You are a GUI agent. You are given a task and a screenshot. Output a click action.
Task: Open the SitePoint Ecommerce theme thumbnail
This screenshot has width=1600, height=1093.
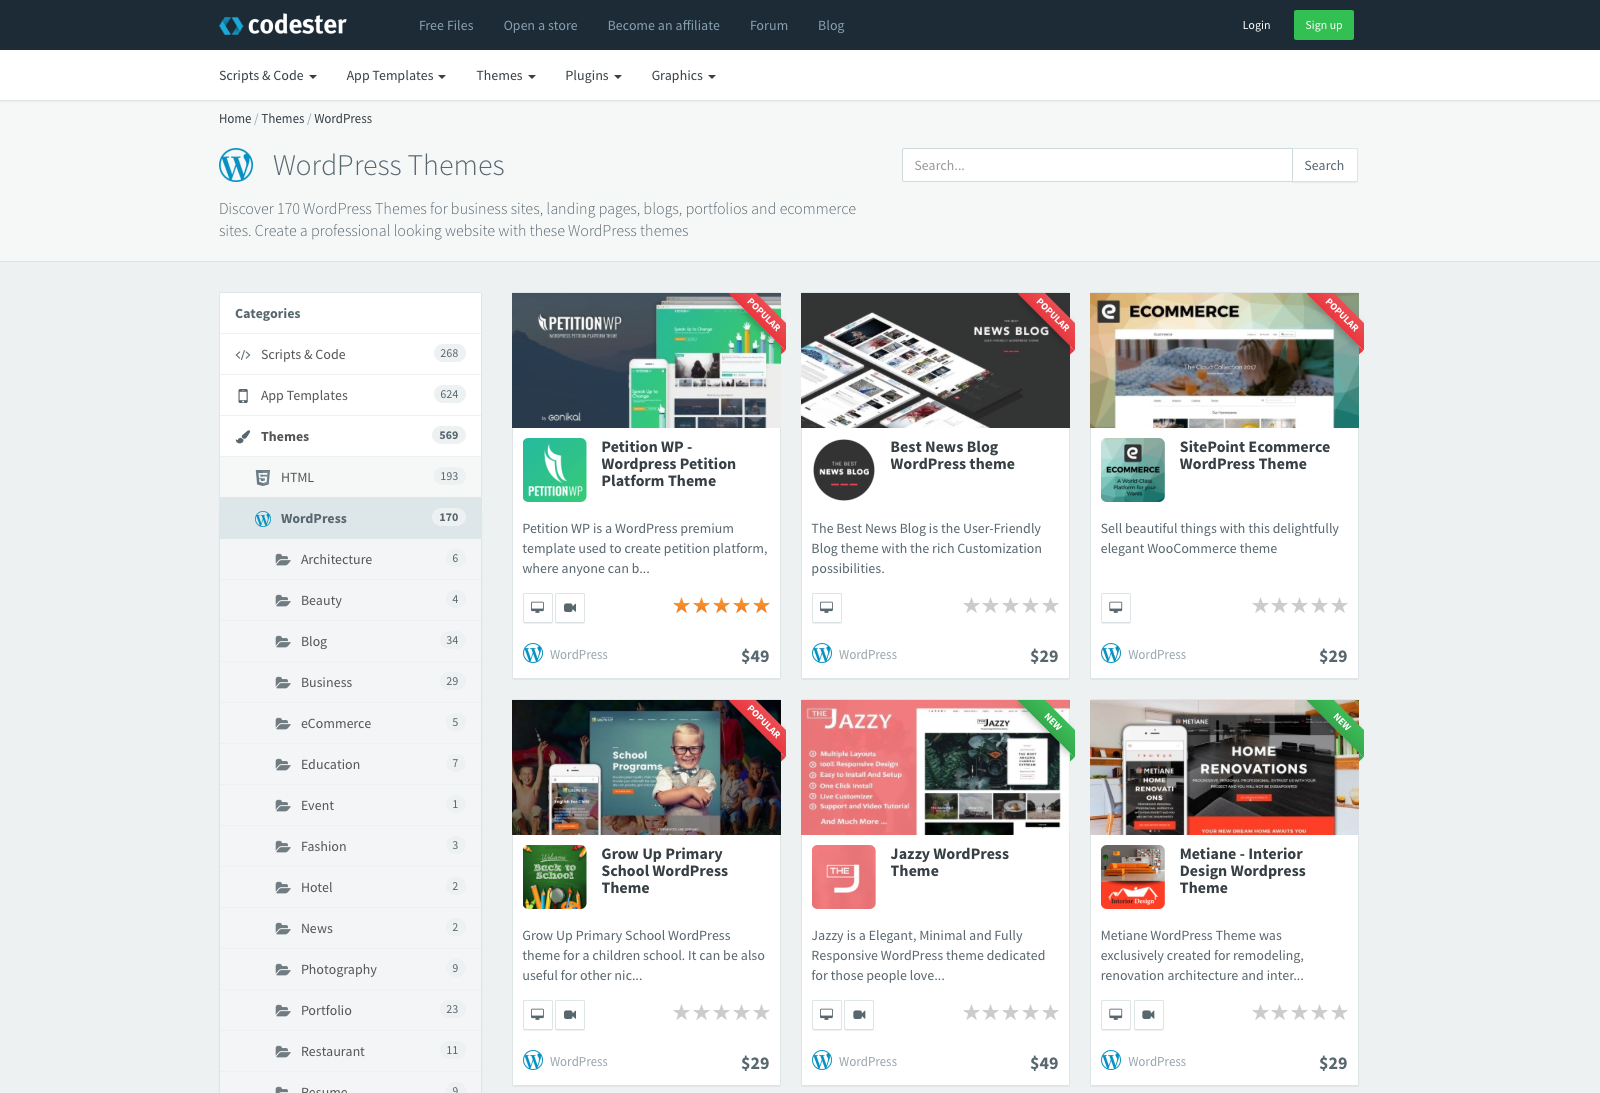point(1132,469)
